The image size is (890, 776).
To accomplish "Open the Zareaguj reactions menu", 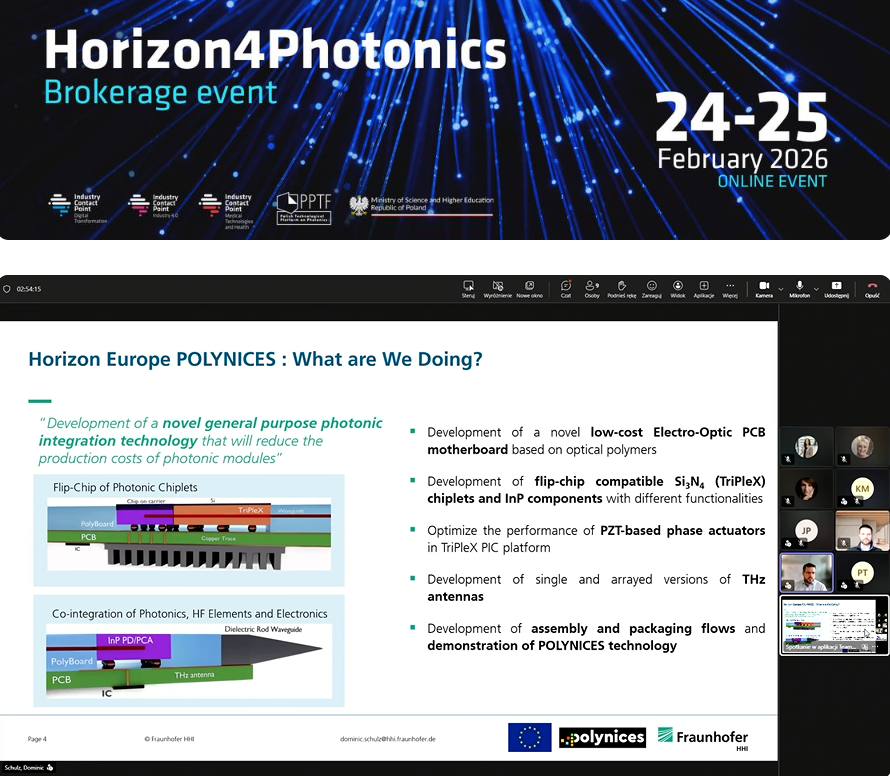I will [652, 288].
